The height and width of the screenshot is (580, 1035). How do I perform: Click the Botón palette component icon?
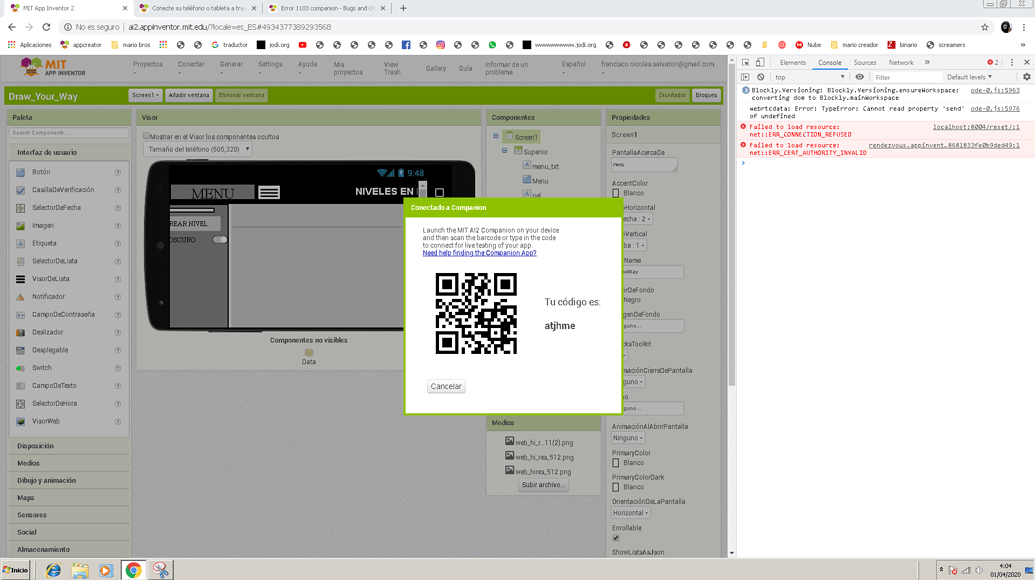point(20,172)
